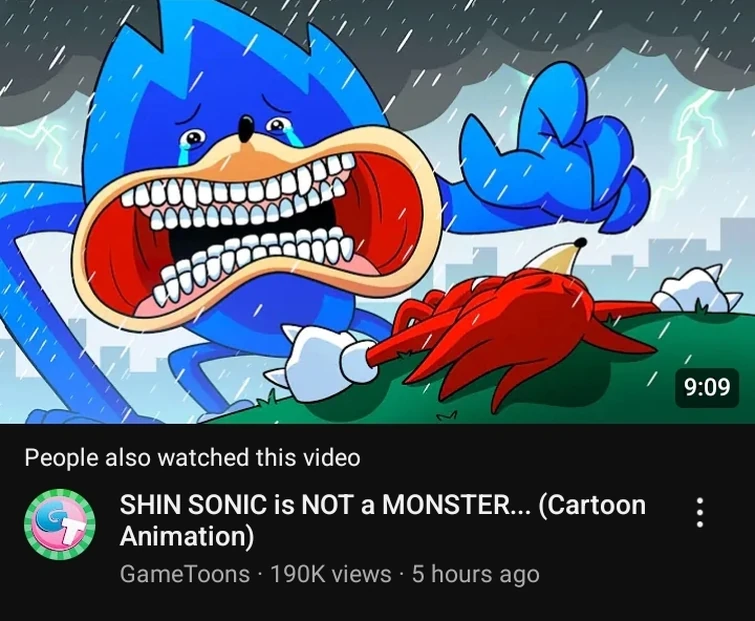Open the "SHIN SONIC is NOT a MONSTER" title
Image resolution: width=755 pixels, height=621 pixels.
click(382, 505)
